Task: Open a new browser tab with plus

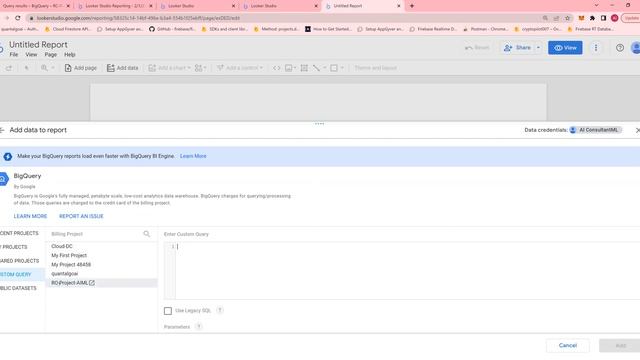Action: 412,6
